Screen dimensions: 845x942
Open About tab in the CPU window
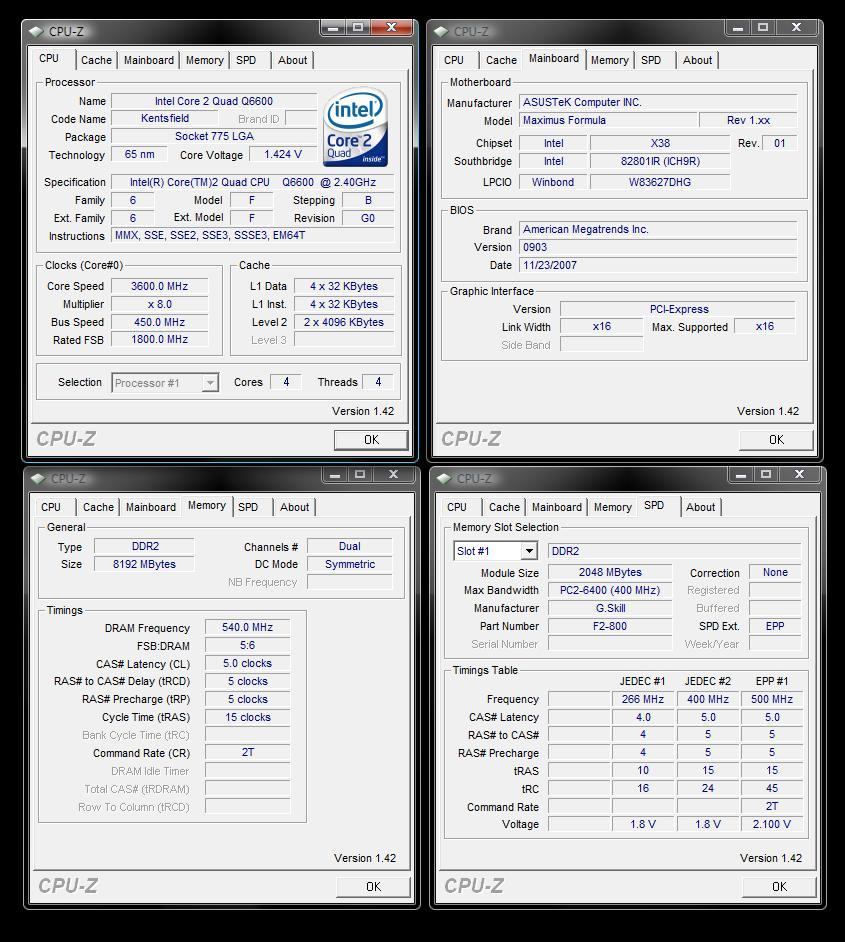point(292,60)
